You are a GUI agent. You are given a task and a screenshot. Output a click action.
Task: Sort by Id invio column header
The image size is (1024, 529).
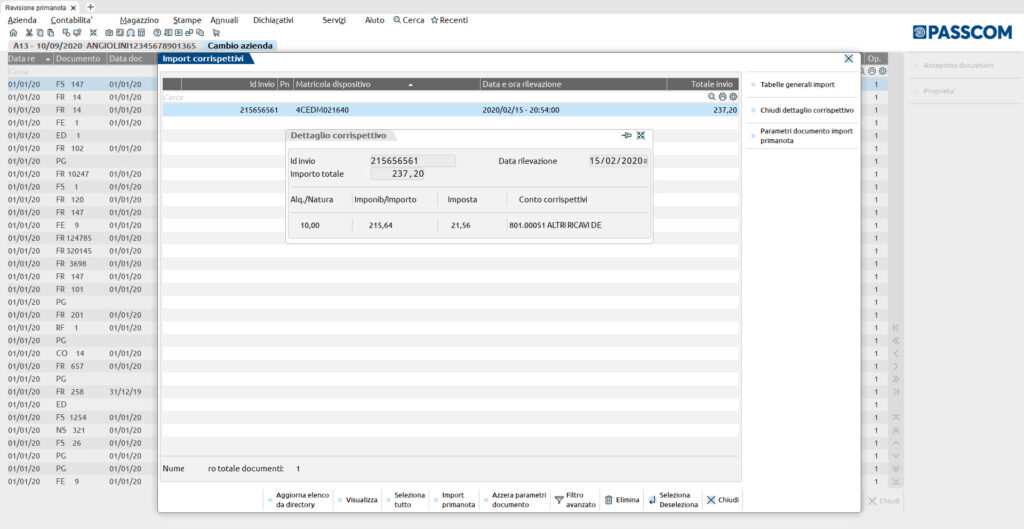229,84
